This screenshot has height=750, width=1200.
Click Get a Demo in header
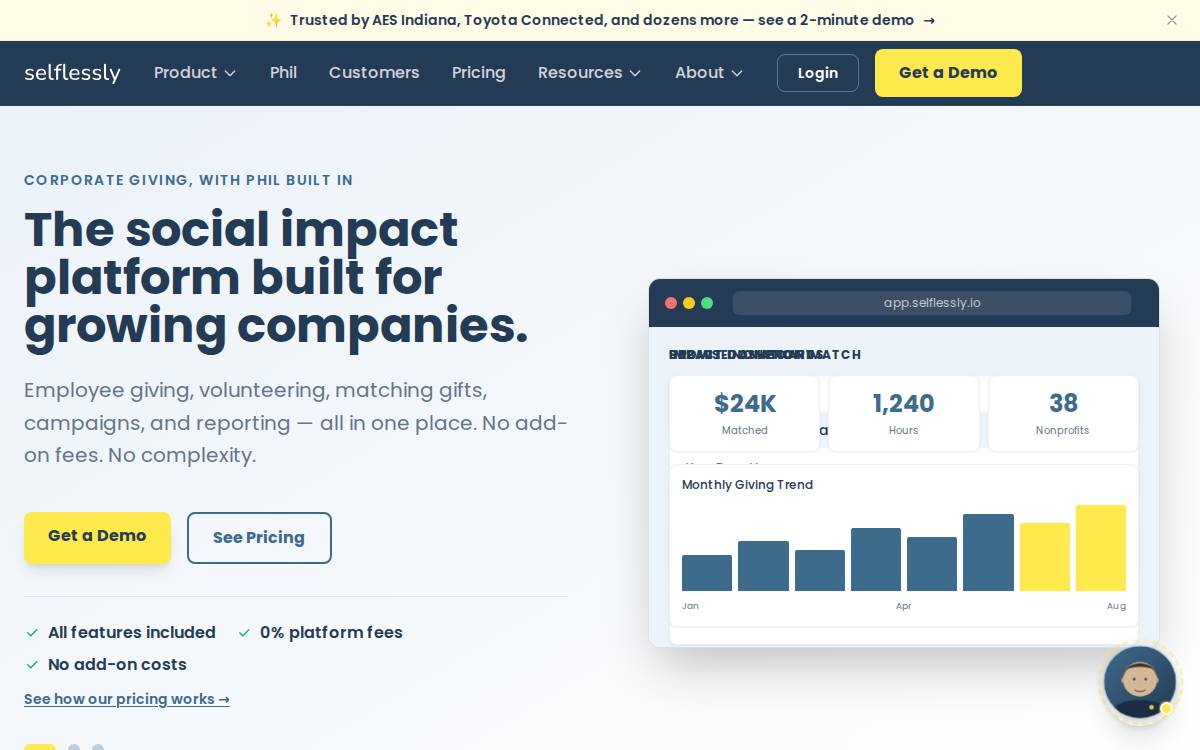(948, 73)
